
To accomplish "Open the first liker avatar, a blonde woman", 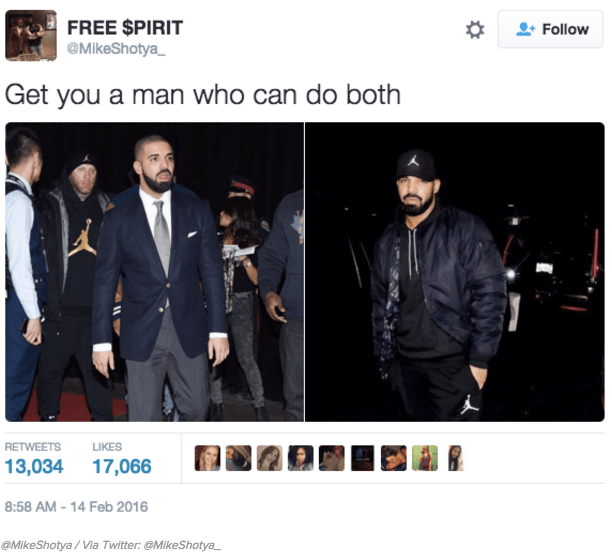I will click(207, 458).
